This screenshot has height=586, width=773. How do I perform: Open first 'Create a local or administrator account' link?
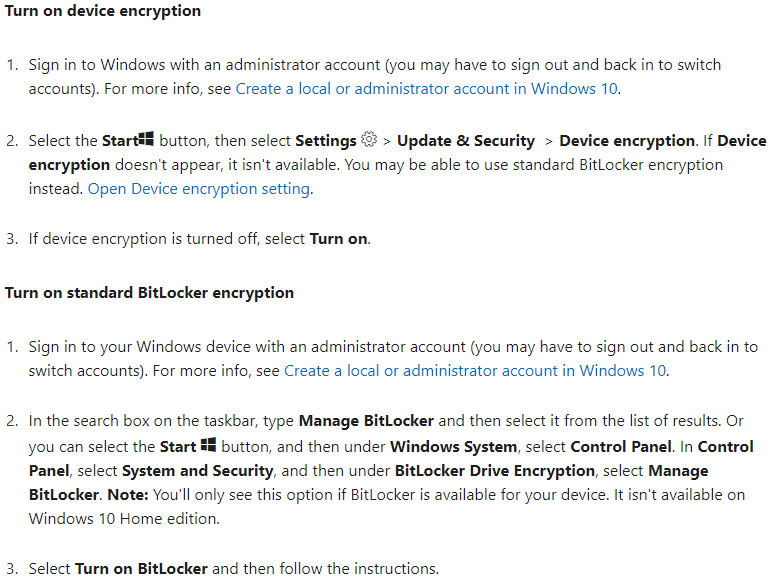pyautogui.click(x=426, y=89)
